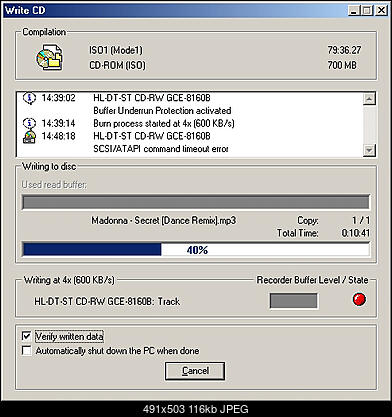Enable automatic PC shutdown when done
The image size is (392, 417).
pos(26,350)
